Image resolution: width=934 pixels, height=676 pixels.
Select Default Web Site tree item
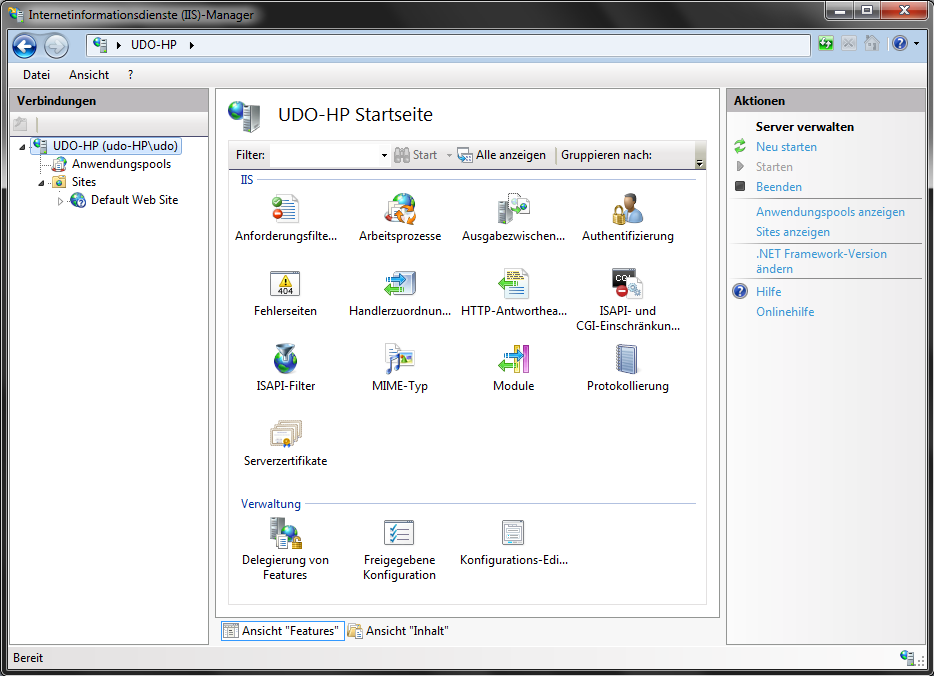134,200
